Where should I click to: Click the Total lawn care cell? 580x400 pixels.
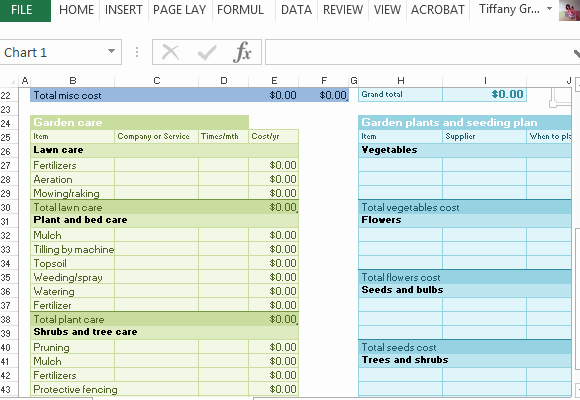coord(72,207)
